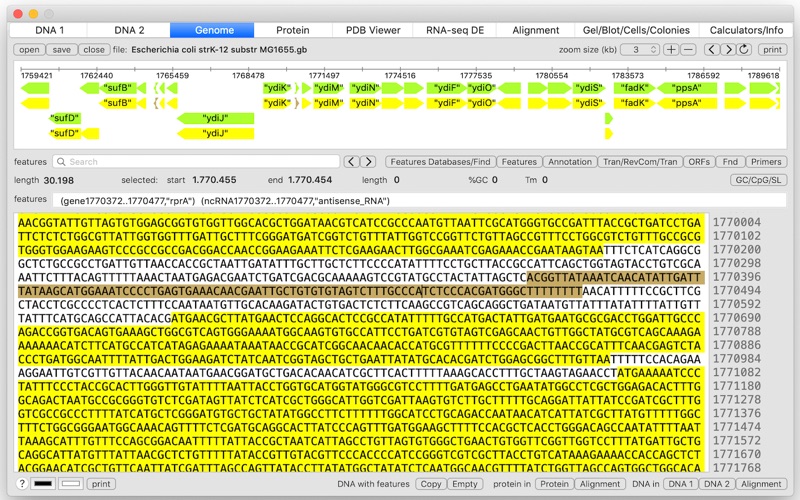
Task: Click the bottom-left print button
Action: [101, 484]
